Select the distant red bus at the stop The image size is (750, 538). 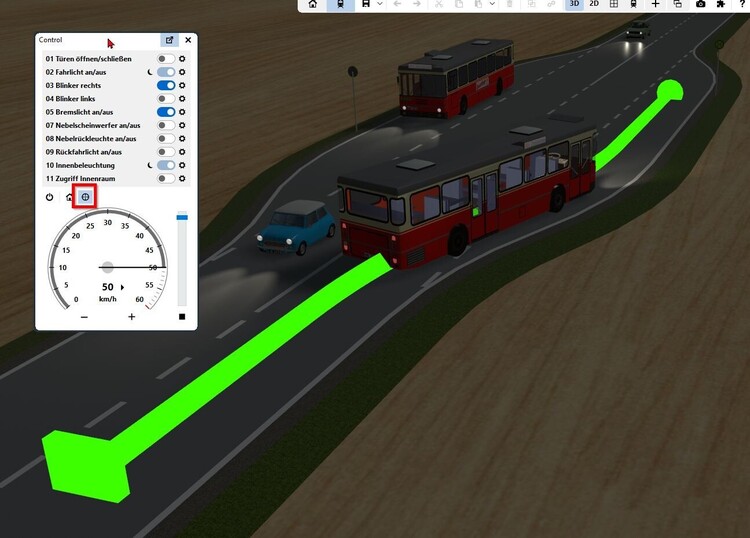pyautogui.click(x=456, y=78)
